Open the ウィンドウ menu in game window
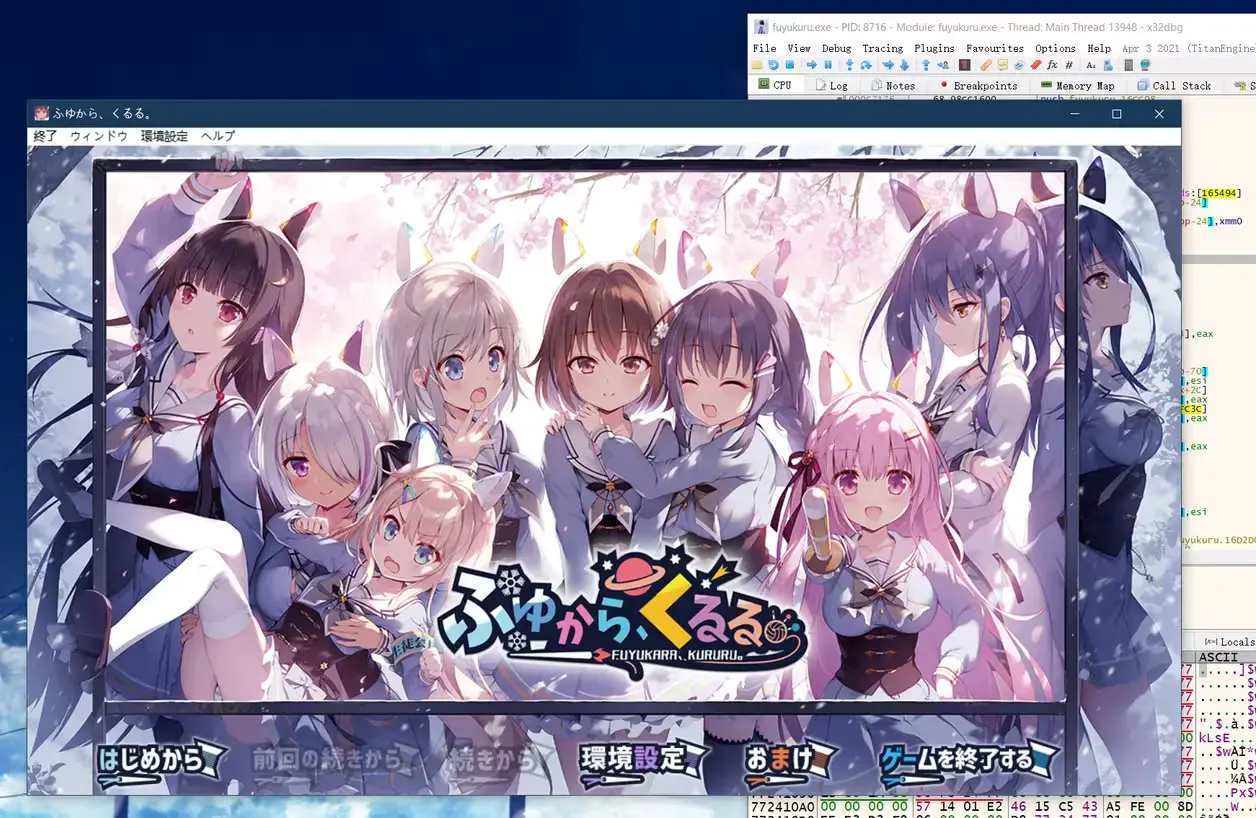1256x818 pixels. pos(99,136)
